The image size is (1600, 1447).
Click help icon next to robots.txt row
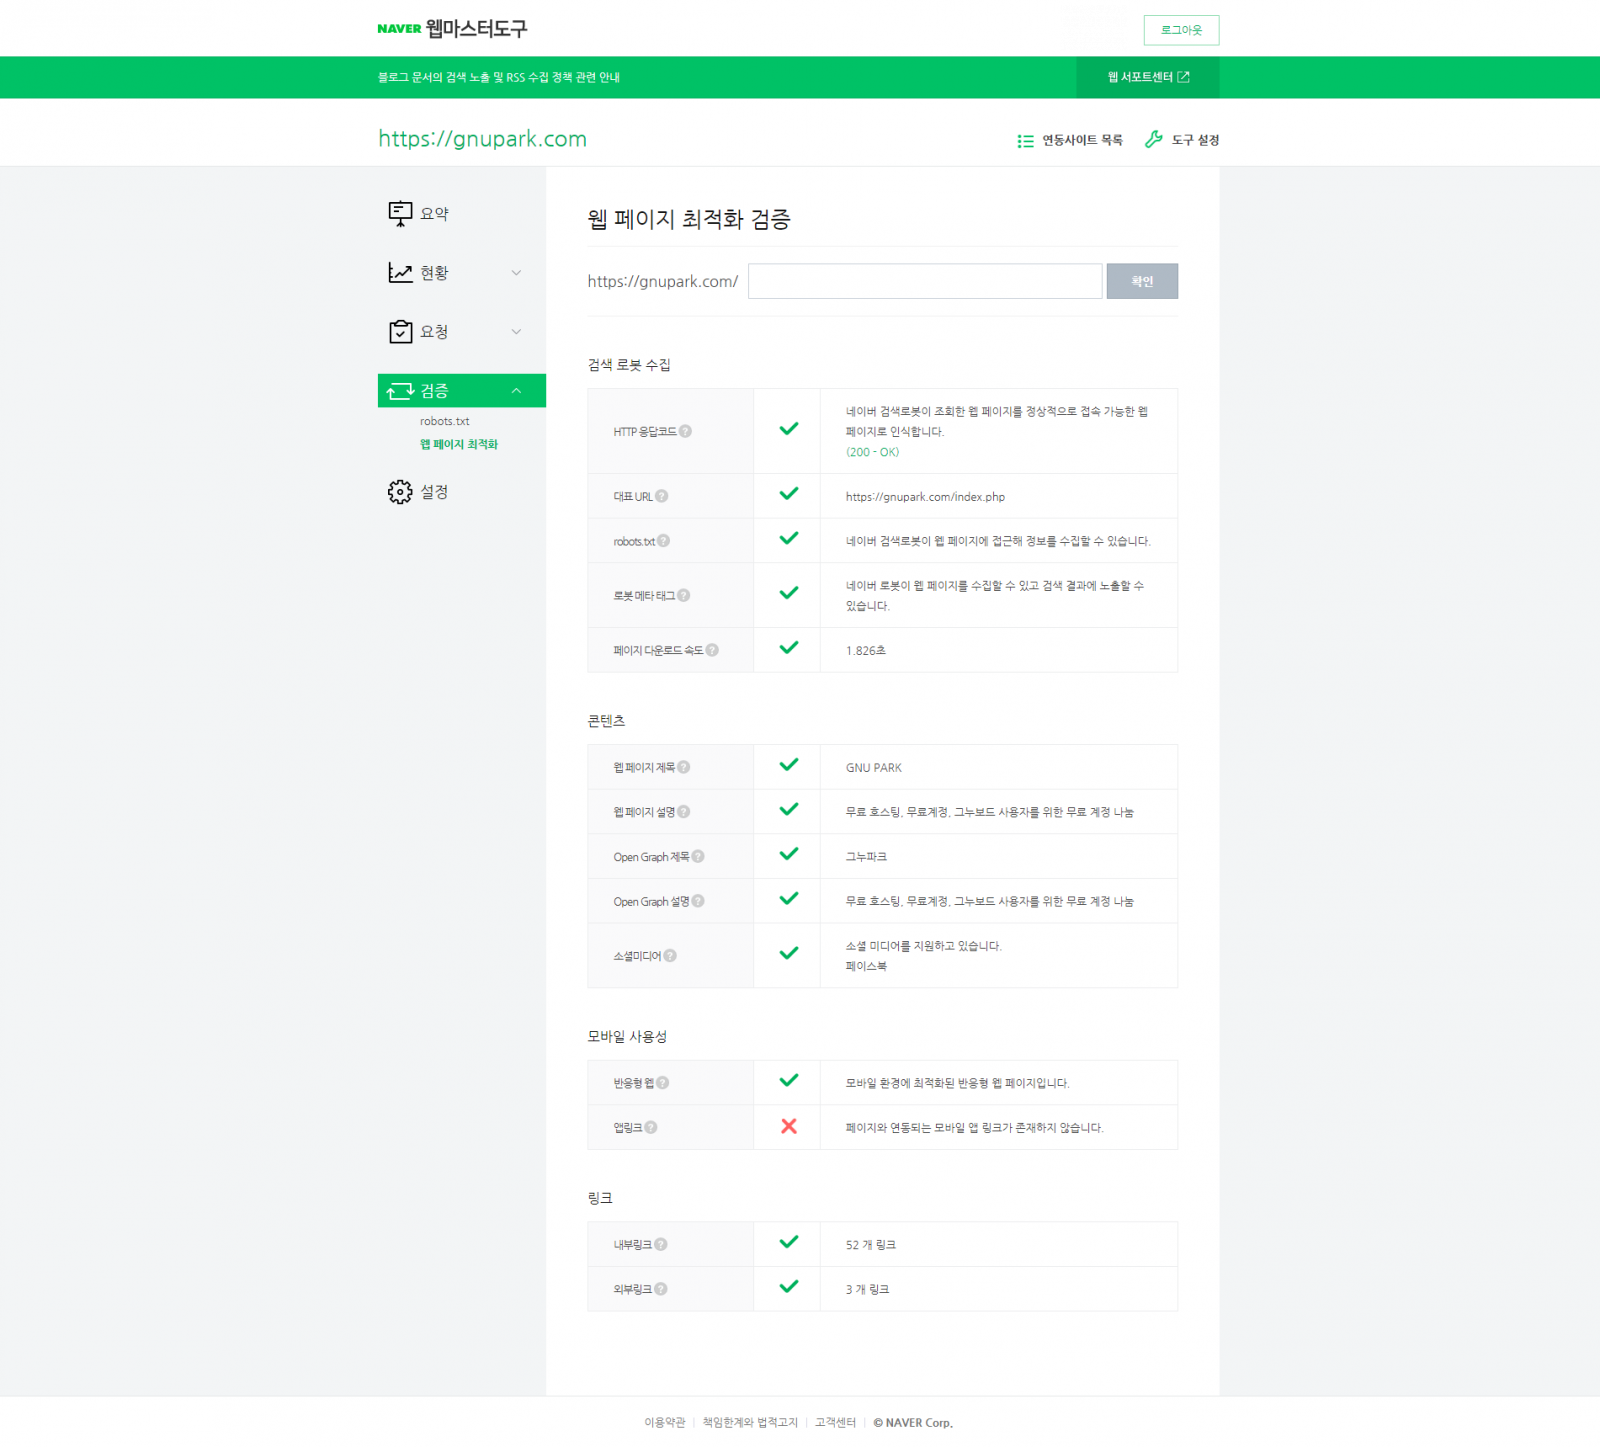(664, 541)
